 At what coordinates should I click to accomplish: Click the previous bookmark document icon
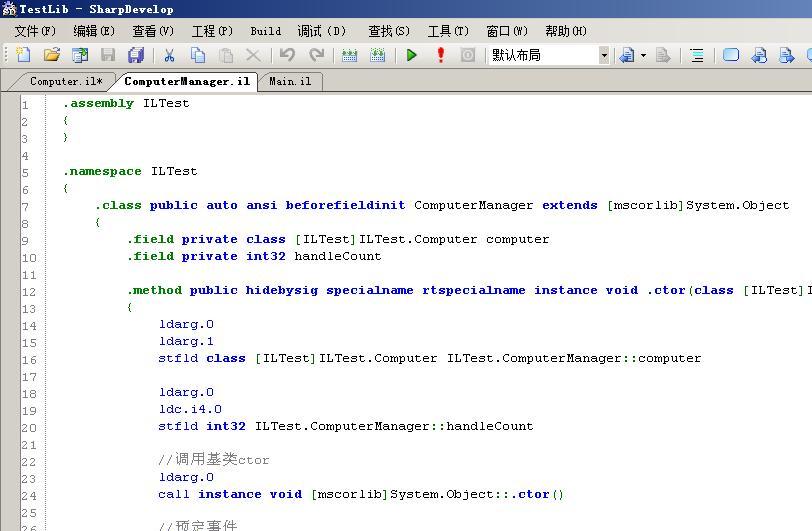pos(759,54)
